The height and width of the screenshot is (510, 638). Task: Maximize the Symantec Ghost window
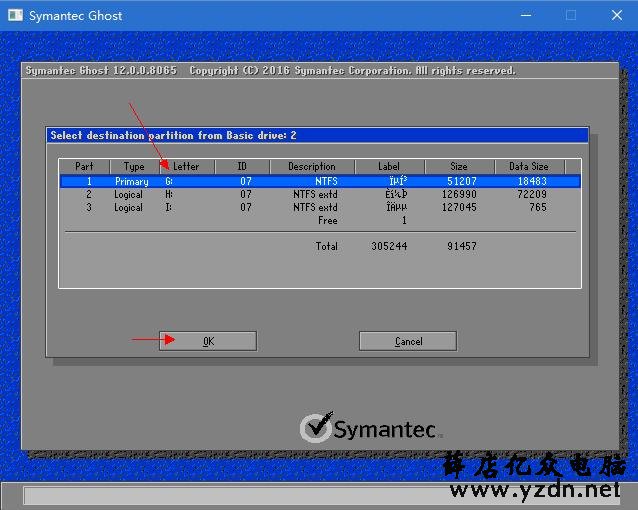point(571,15)
